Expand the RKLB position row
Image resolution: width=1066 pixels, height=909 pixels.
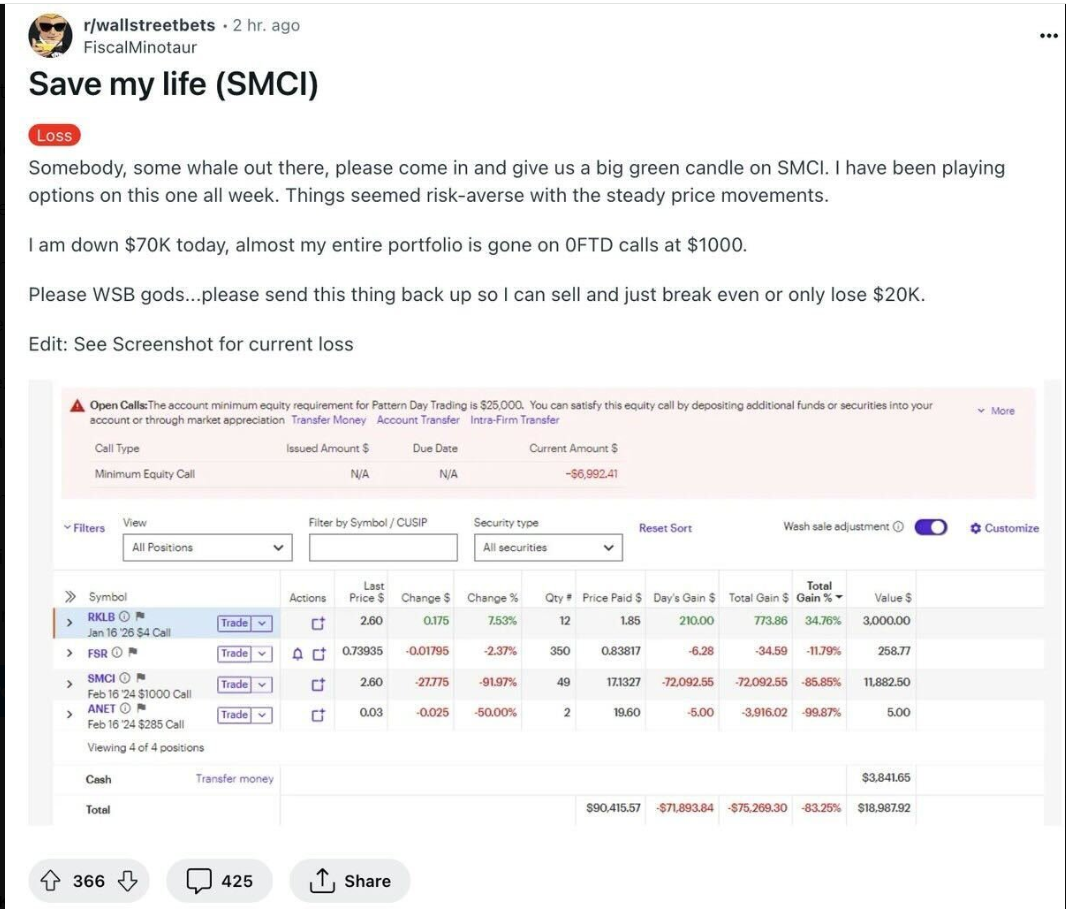point(69,622)
